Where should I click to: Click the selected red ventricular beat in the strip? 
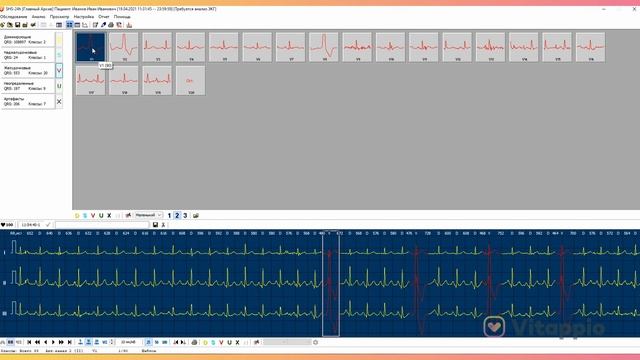coord(331,283)
